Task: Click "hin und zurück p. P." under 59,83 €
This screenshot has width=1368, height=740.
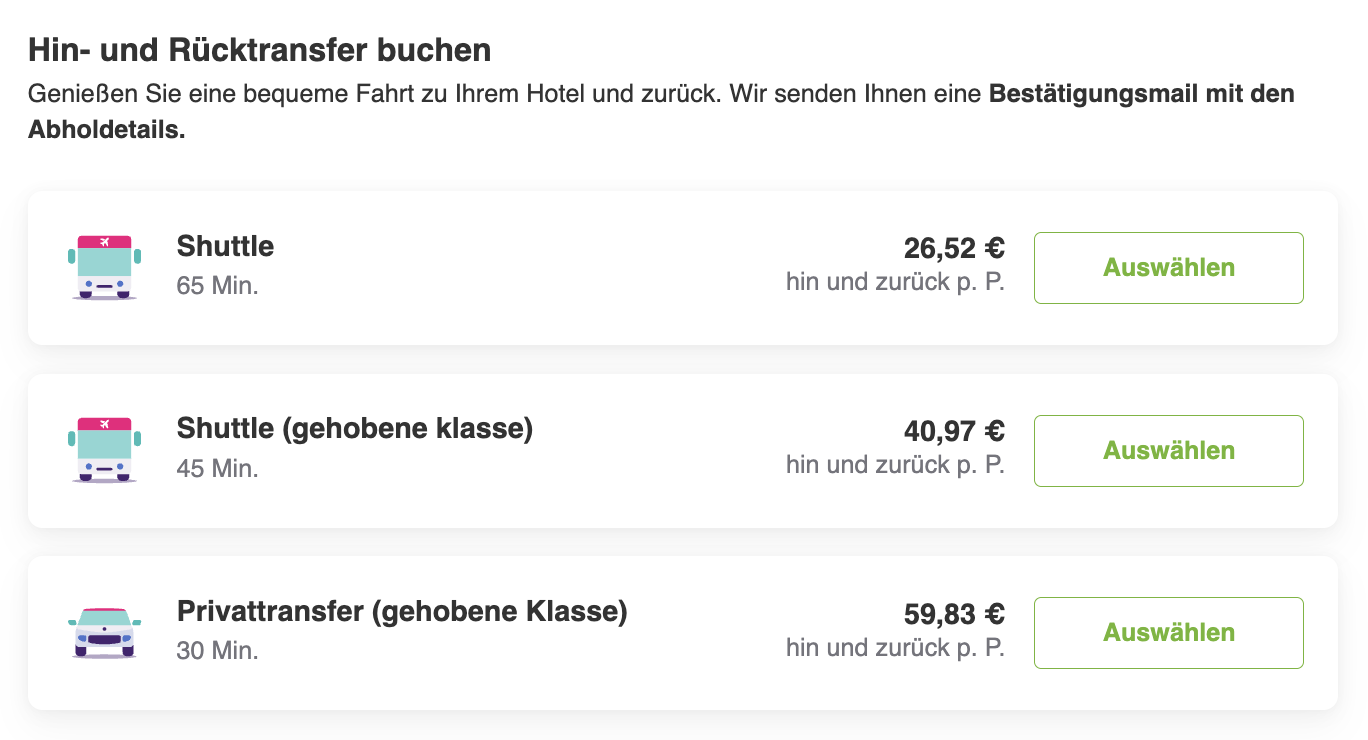Action: coord(895,647)
